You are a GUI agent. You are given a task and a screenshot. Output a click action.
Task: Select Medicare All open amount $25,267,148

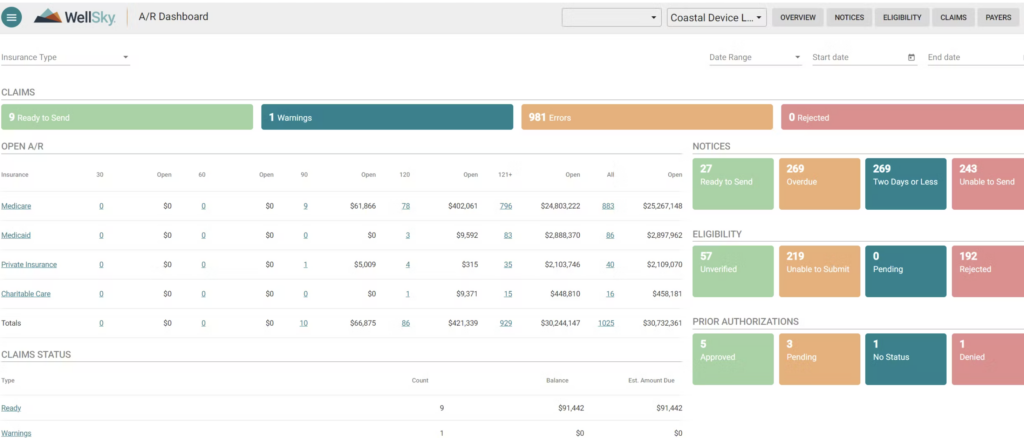click(x=663, y=206)
